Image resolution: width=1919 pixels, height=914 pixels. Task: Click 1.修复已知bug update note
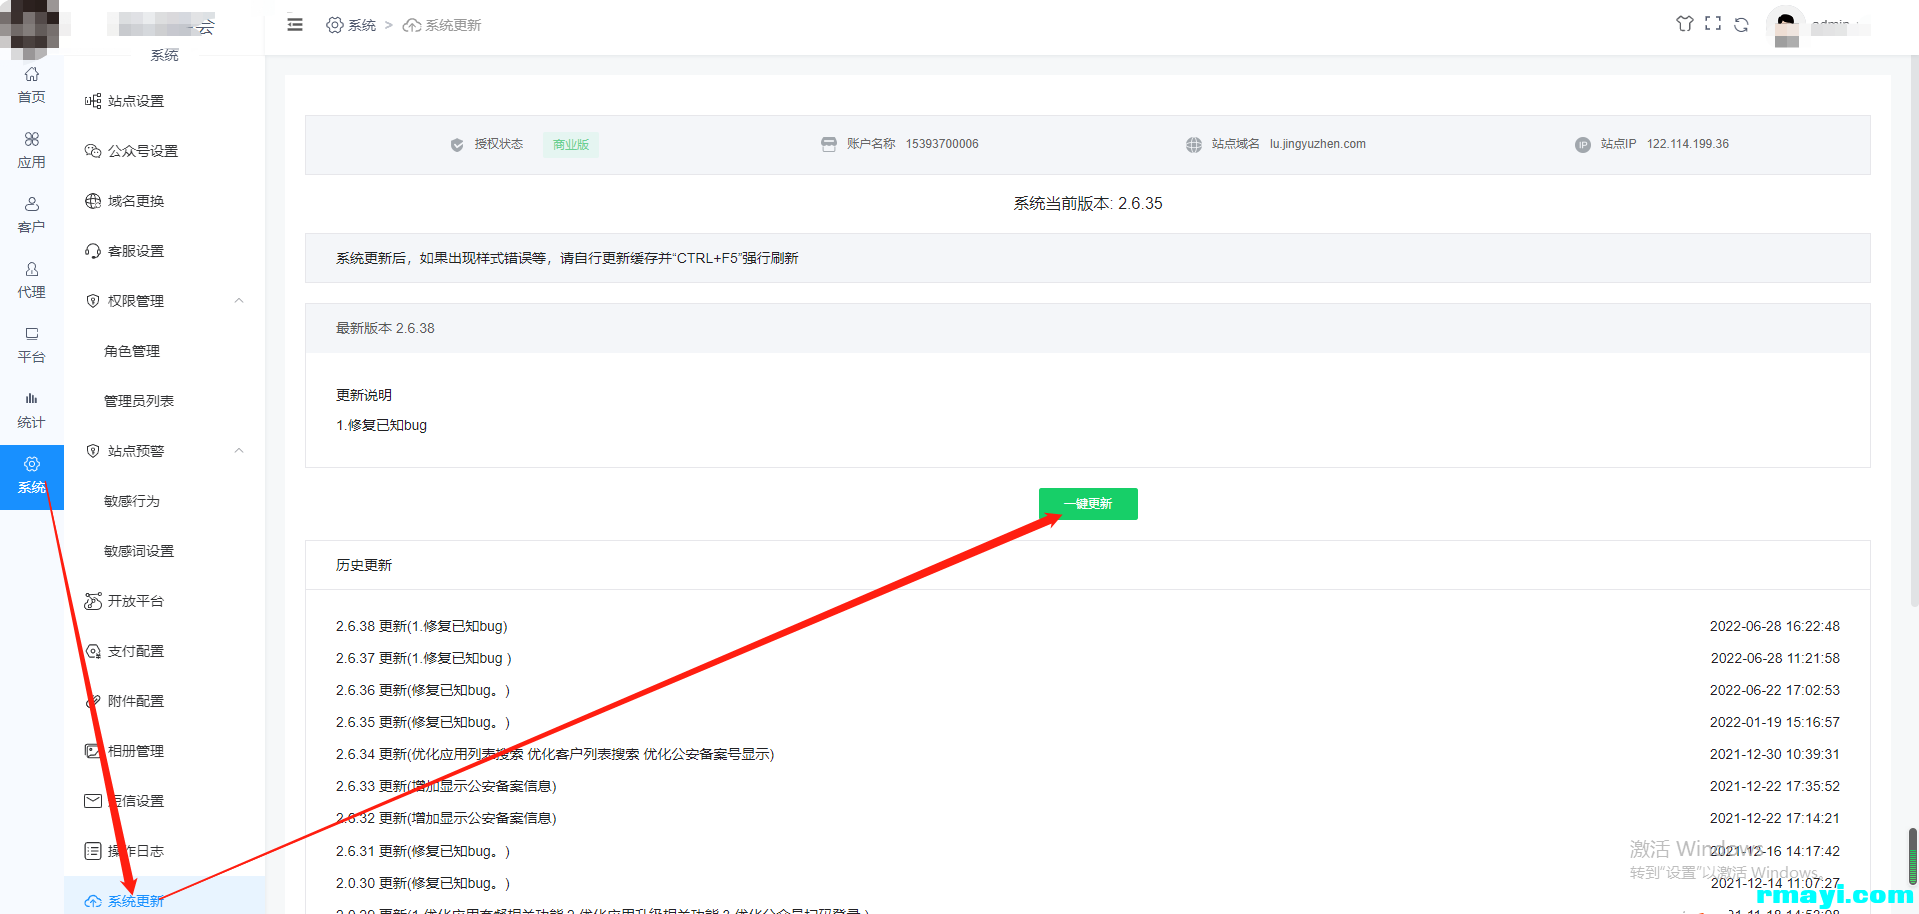[381, 425]
